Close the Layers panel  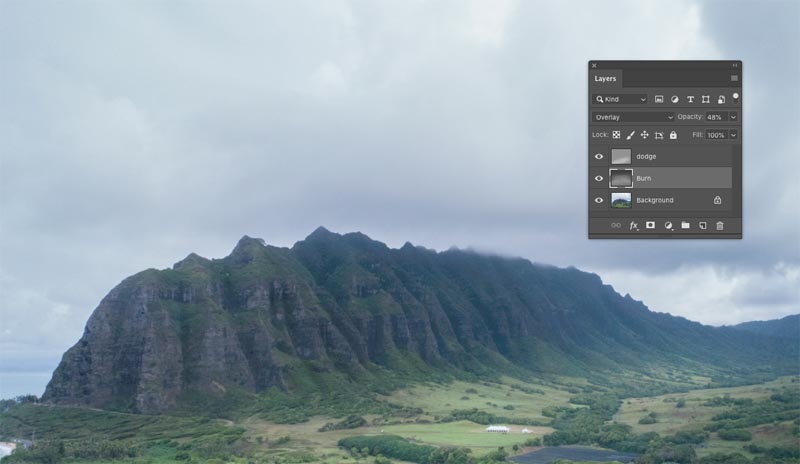(594, 65)
